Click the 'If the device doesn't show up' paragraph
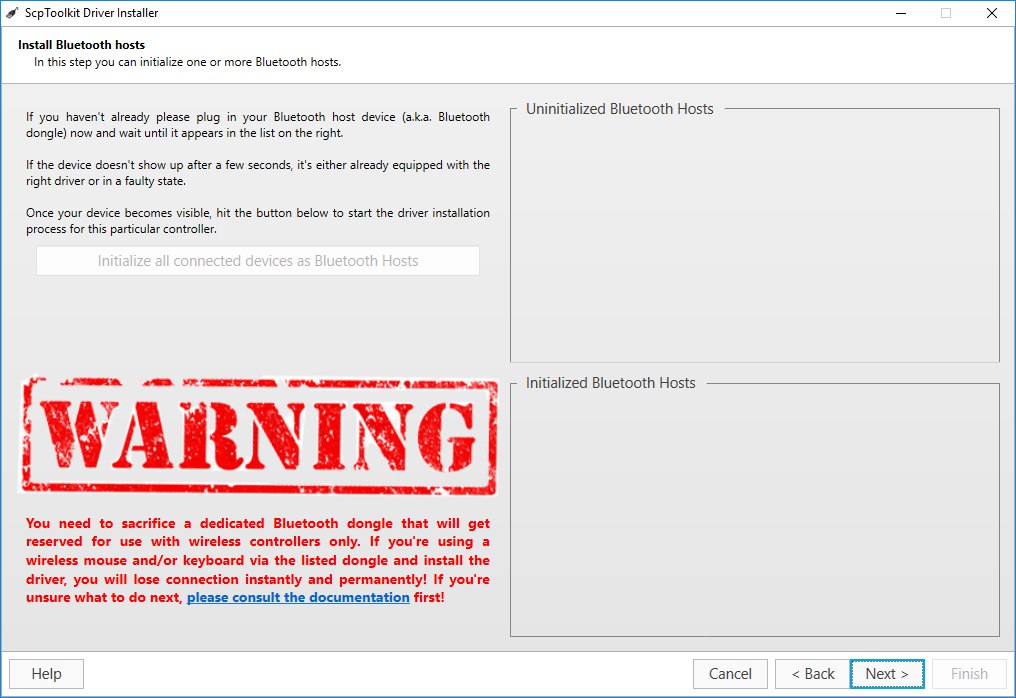The width and height of the screenshot is (1016, 698). point(258,173)
